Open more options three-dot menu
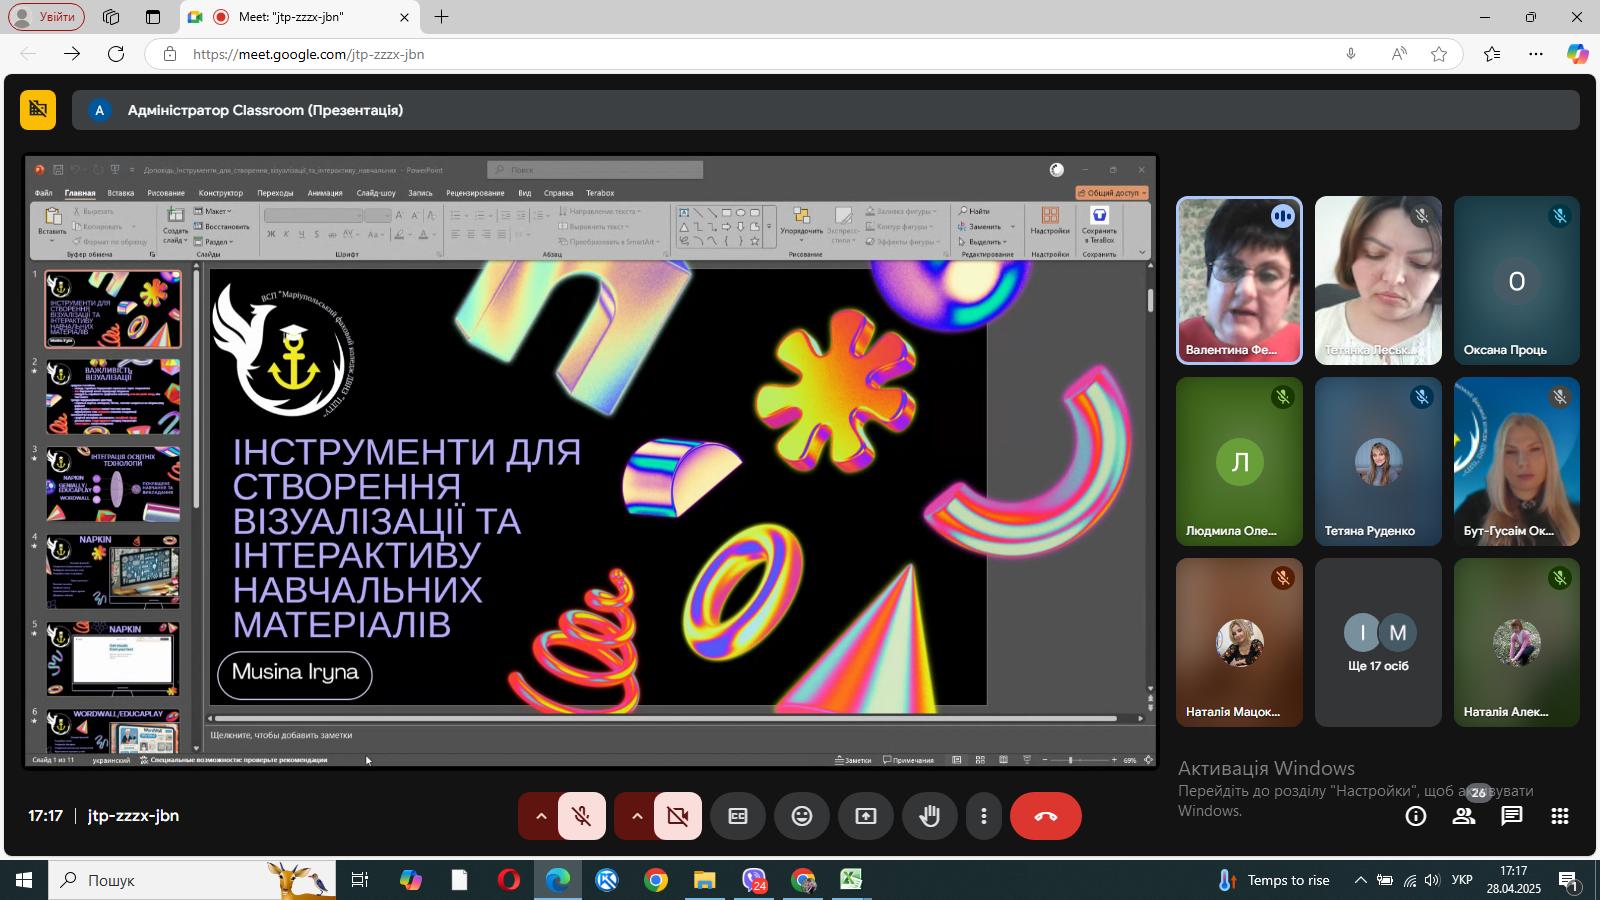 point(984,816)
